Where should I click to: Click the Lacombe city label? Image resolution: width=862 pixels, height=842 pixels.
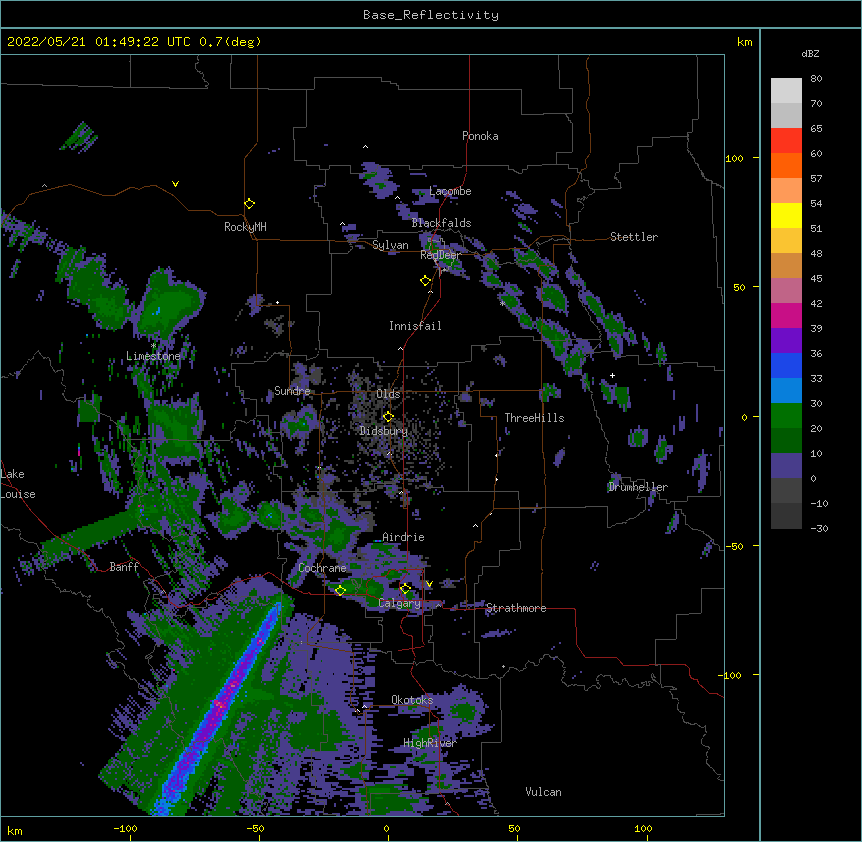tap(450, 191)
